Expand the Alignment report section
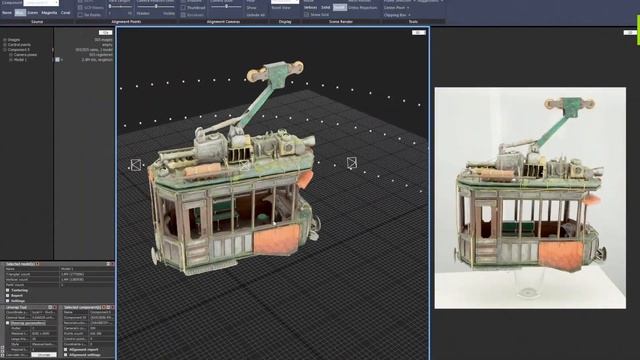Image resolution: width=640 pixels, height=360 pixels. [65, 350]
